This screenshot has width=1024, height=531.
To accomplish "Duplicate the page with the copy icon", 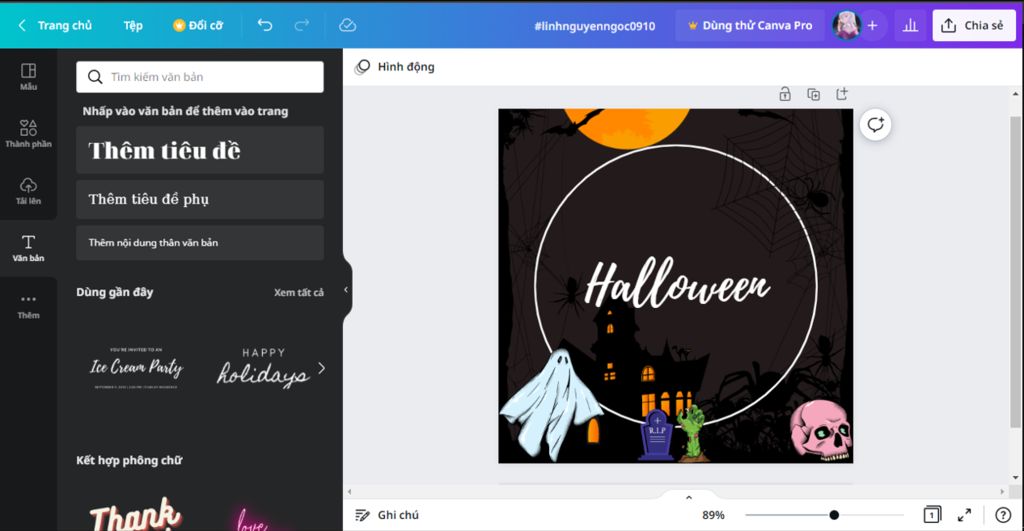I will click(814, 94).
